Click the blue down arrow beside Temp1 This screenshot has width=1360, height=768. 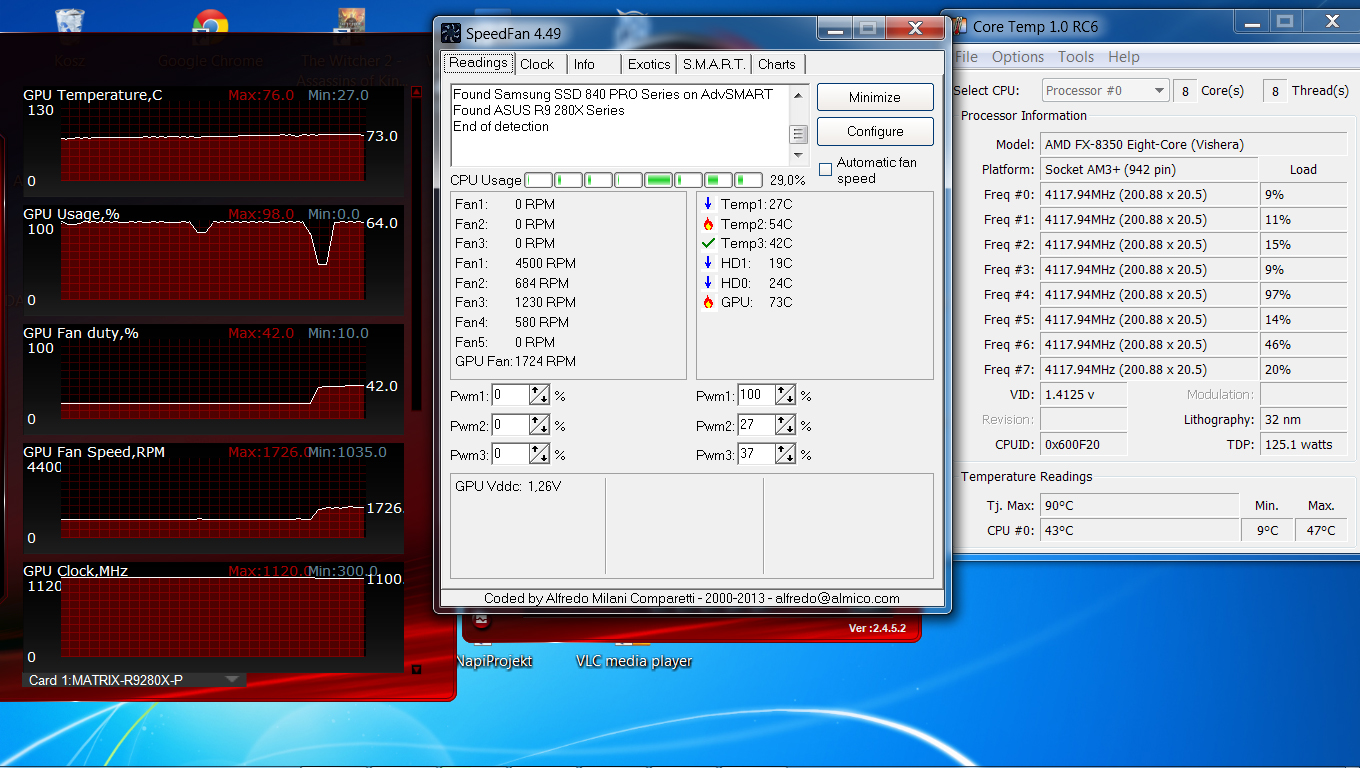click(708, 204)
